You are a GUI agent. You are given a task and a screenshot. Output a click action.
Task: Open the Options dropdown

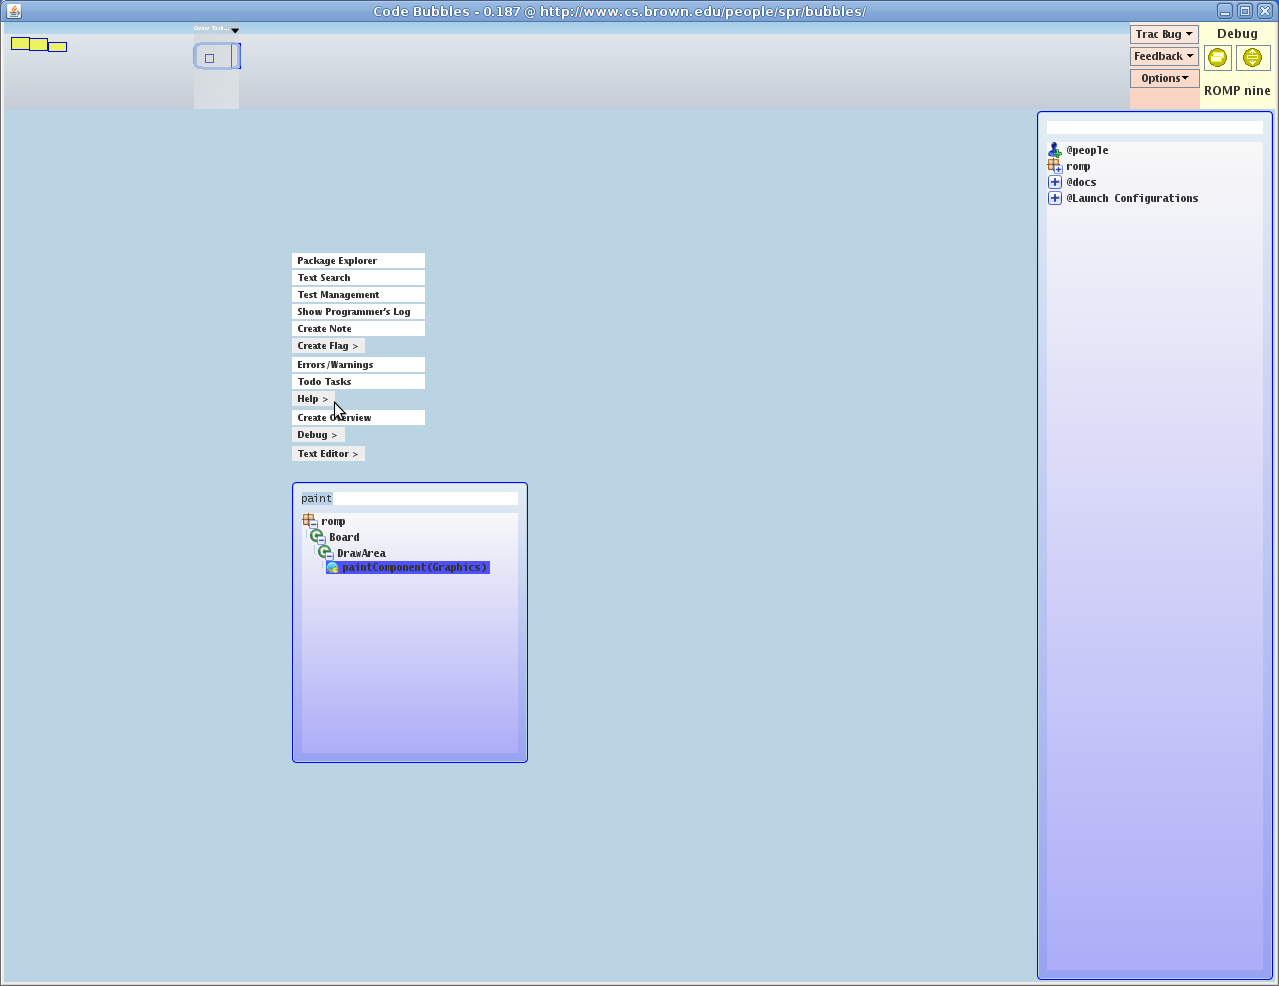pos(1164,78)
